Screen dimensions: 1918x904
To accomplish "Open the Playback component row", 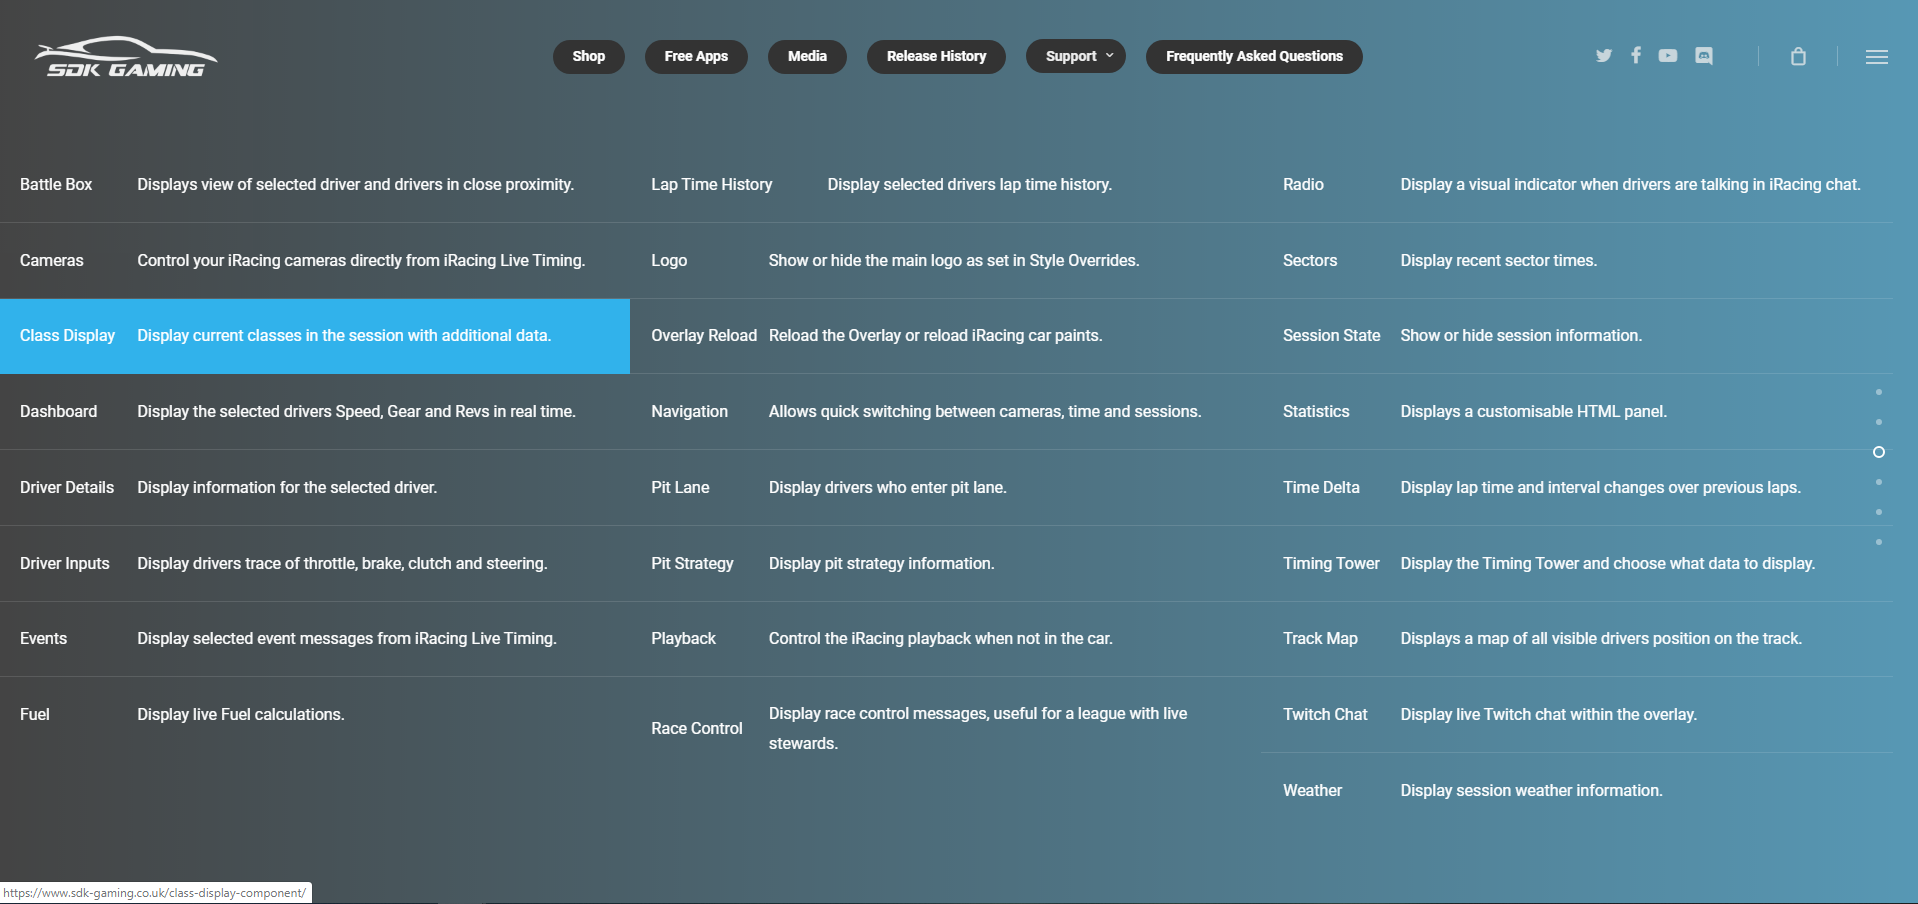I will [946, 639].
